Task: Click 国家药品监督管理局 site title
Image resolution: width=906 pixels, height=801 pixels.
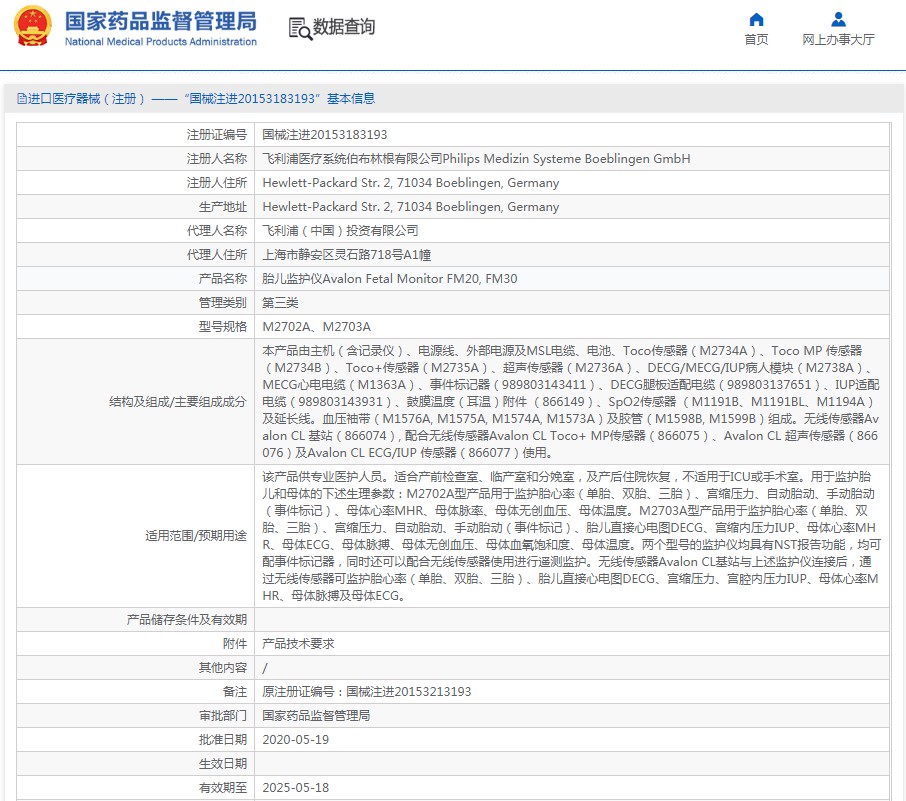Action: tap(160, 21)
